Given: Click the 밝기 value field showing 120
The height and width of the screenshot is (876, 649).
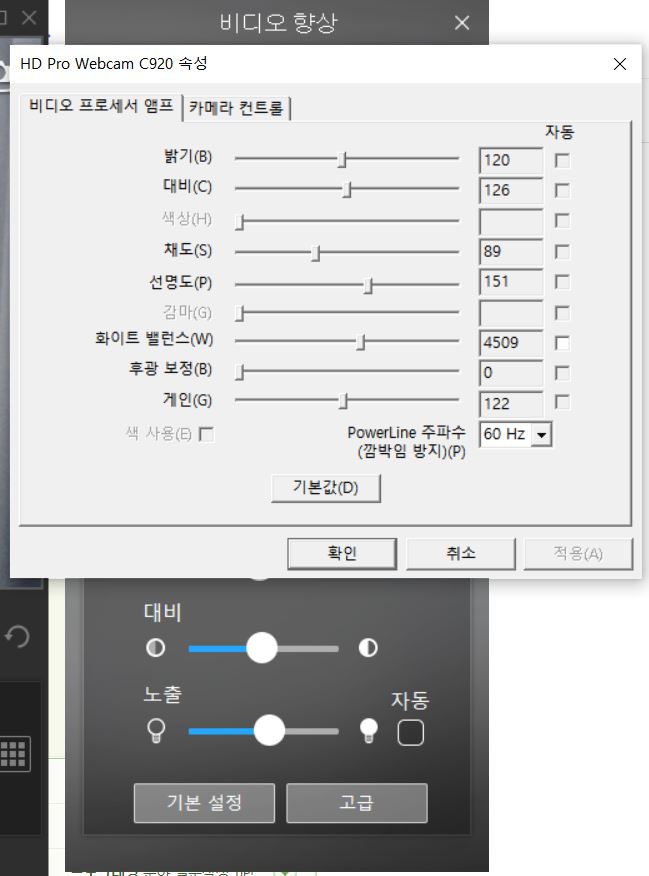Looking at the screenshot, I should tap(510, 160).
